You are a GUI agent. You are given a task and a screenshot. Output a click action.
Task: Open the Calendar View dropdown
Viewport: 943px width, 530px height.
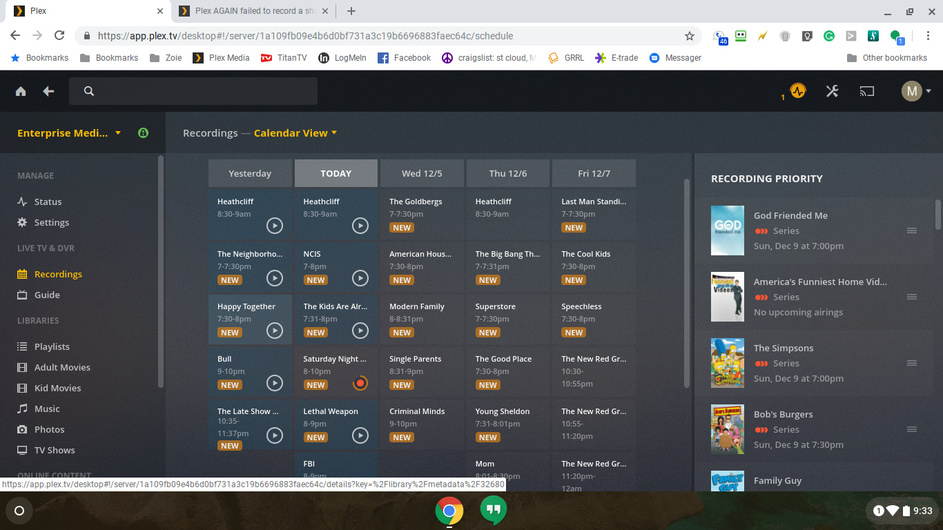point(295,133)
